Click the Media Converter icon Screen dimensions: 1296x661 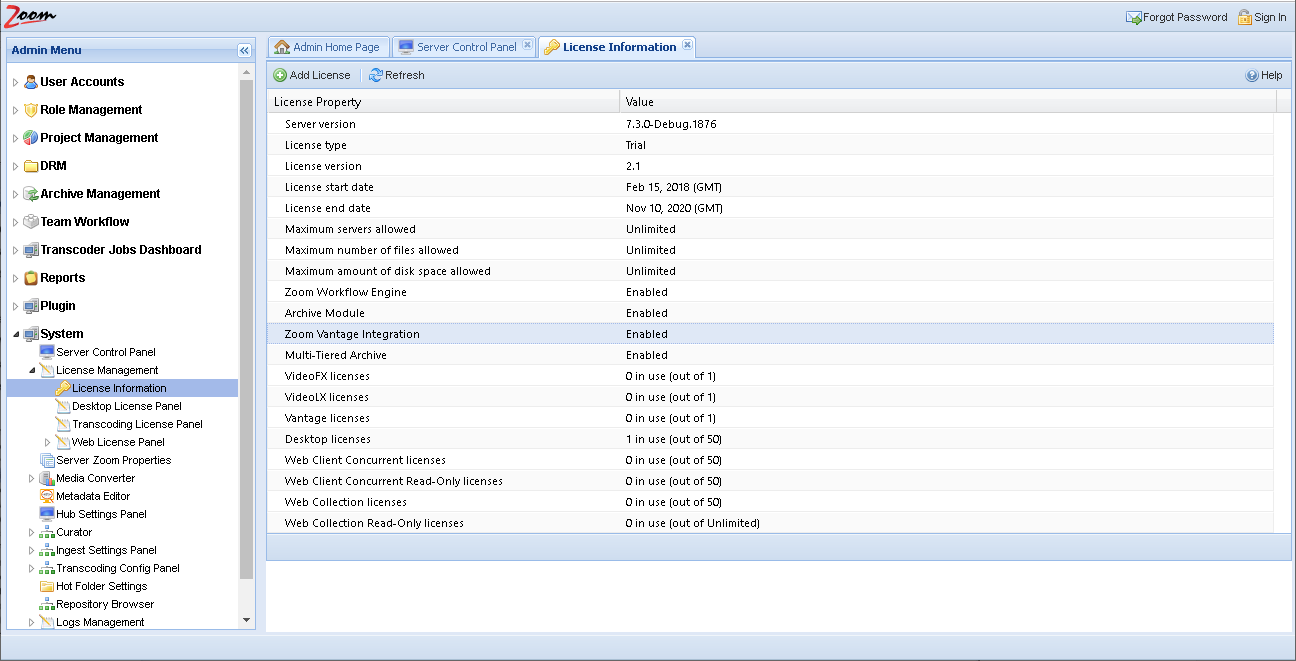[47, 478]
